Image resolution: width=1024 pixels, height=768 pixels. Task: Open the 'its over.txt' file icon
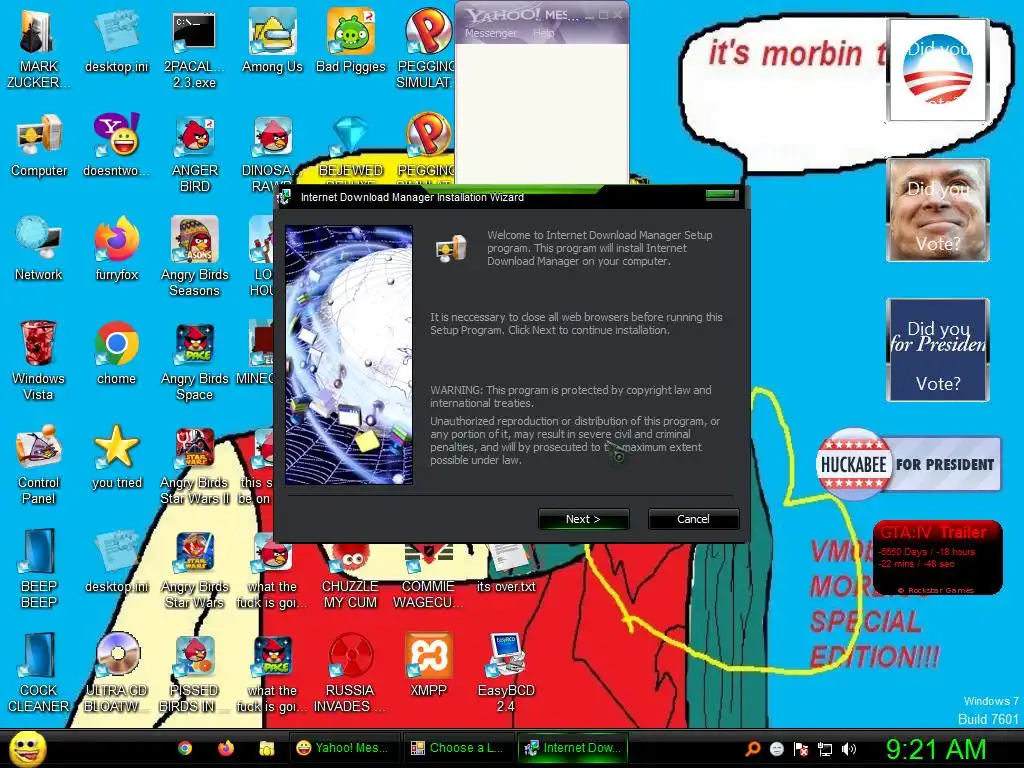coord(506,569)
